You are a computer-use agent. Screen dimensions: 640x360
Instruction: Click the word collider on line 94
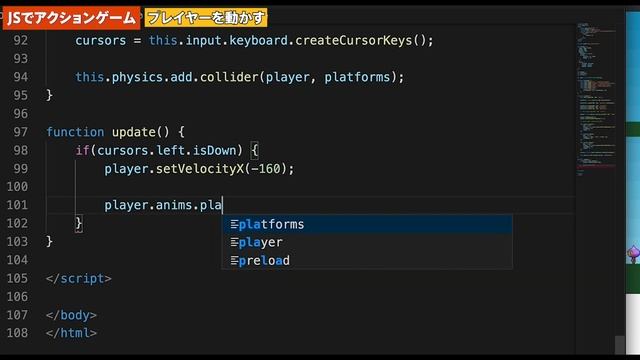[x=229, y=77]
